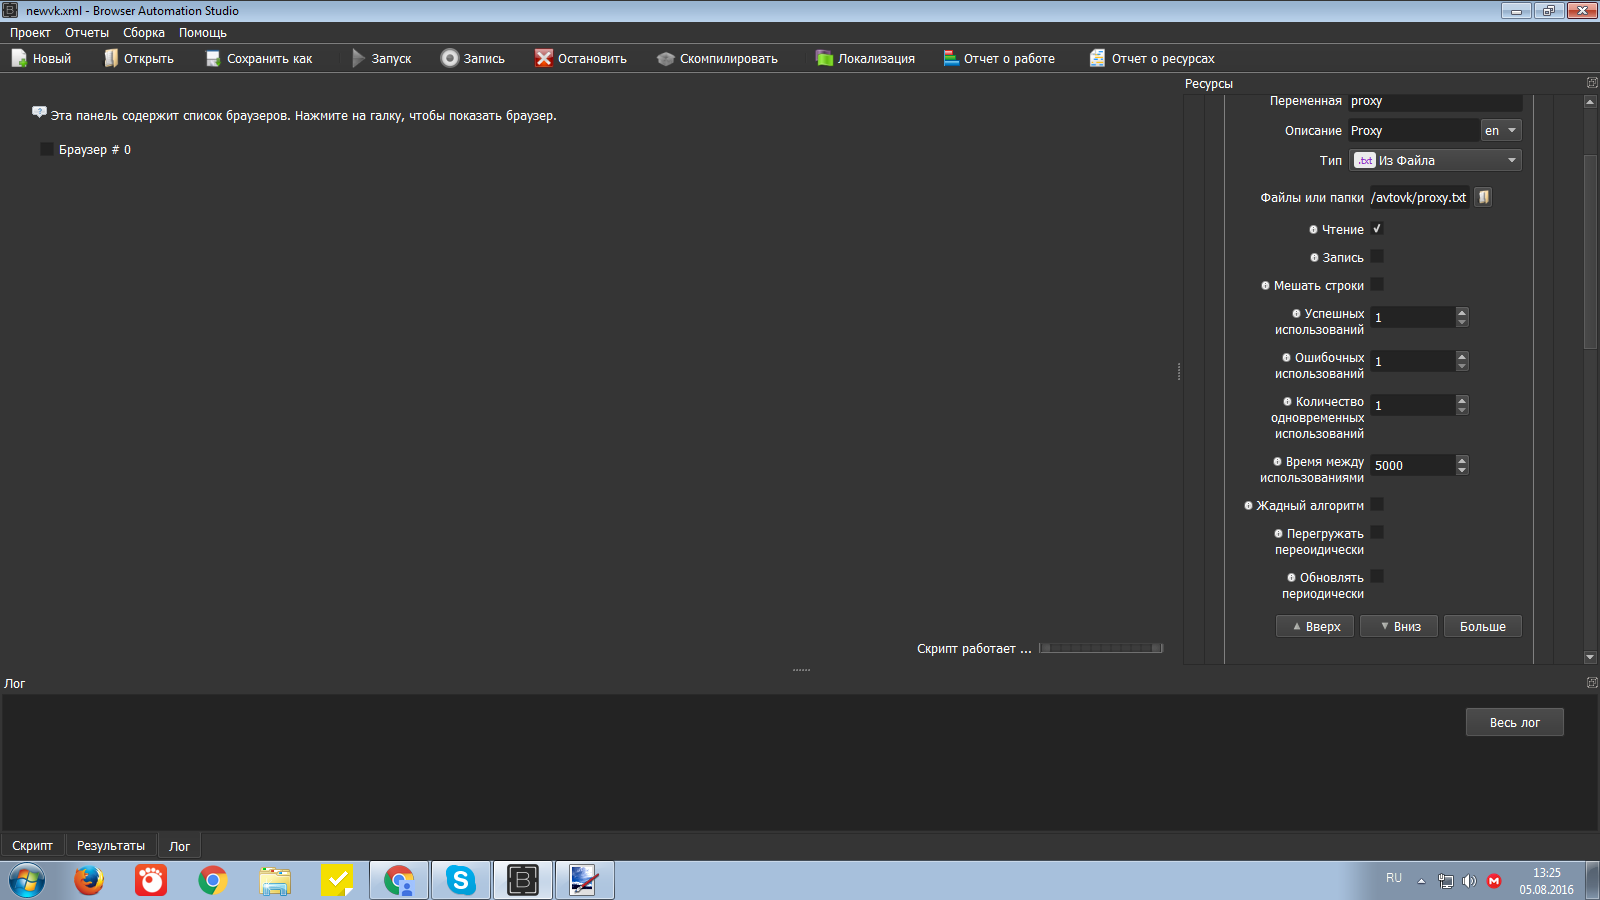Image resolution: width=1600 pixels, height=900 pixels.
Task: Open the Тип 'Из Файла' dropdown
Action: (1435, 160)
